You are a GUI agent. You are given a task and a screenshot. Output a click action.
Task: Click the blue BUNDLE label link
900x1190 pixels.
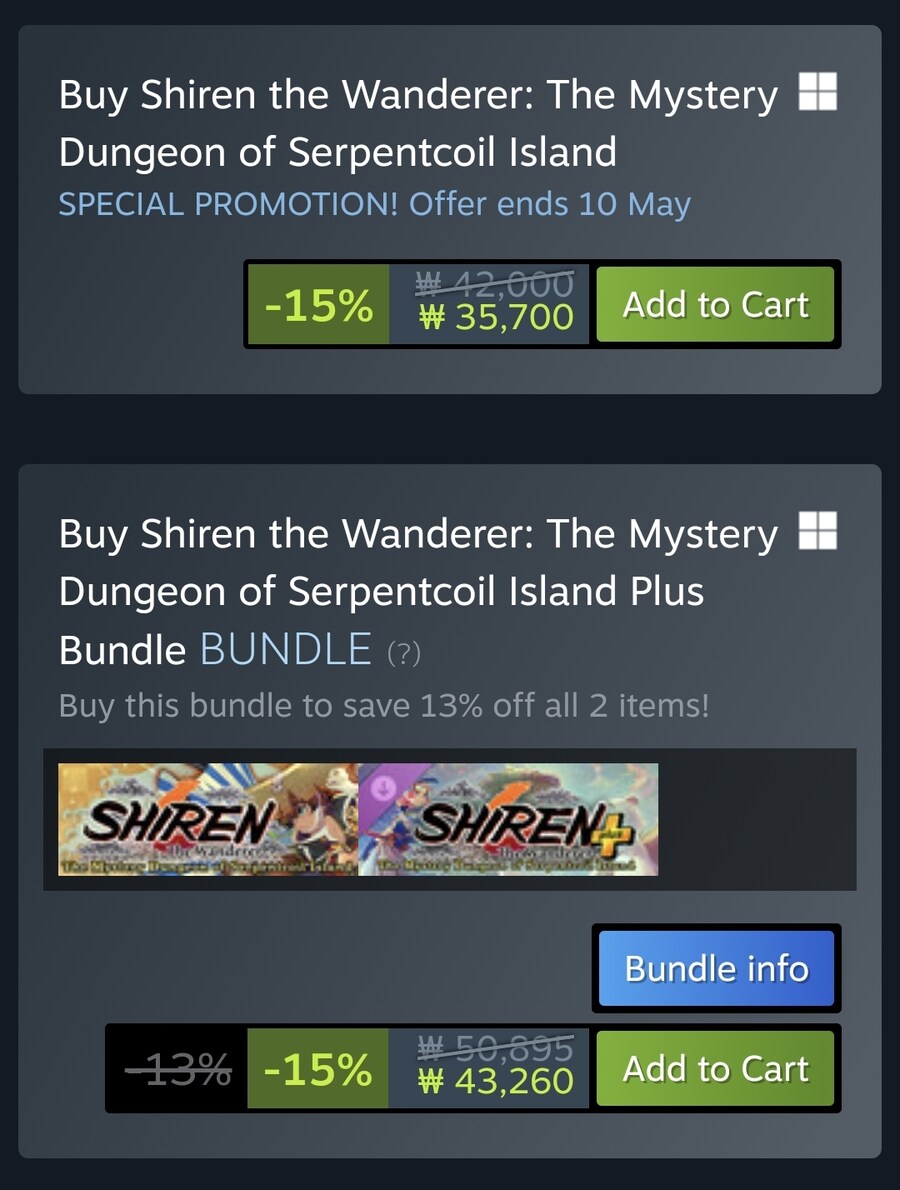point(285,650)
